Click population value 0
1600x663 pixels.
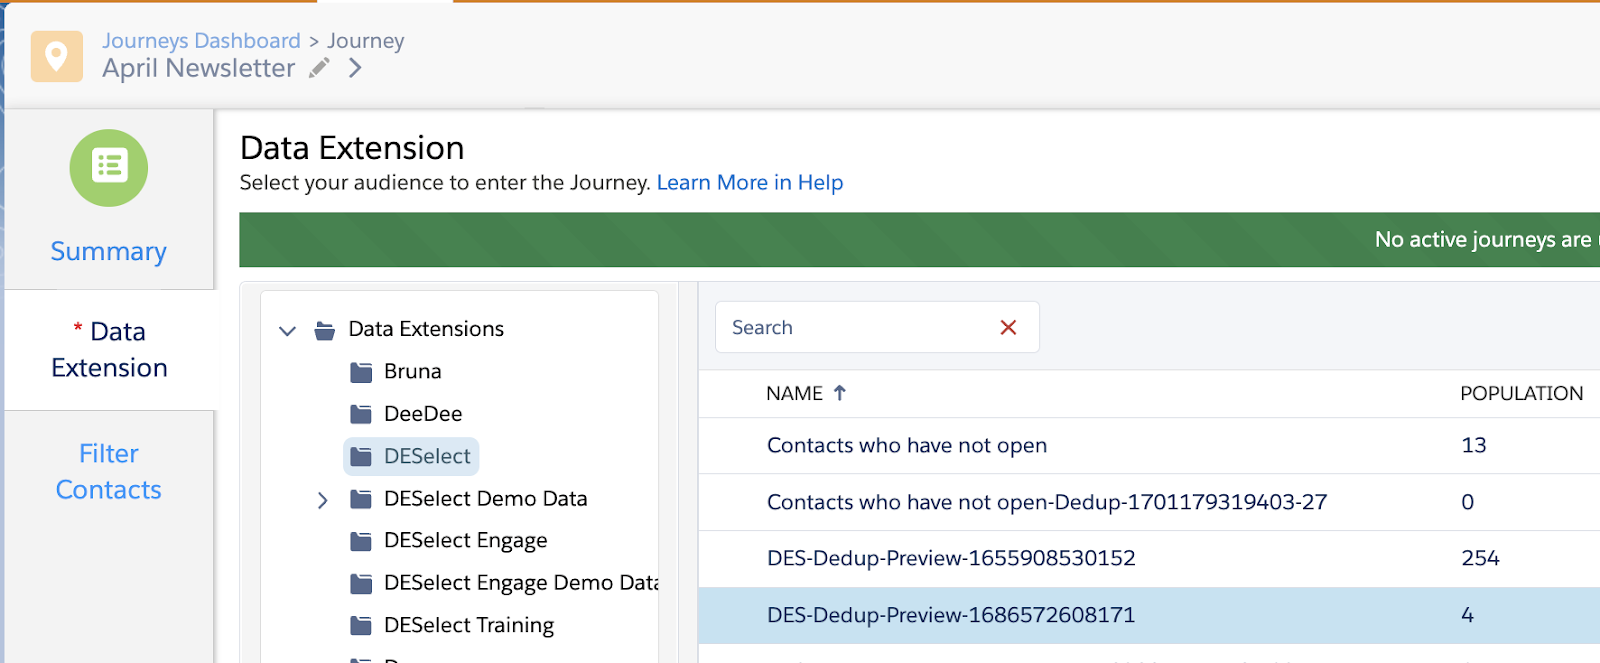(x=1468, y=502)
